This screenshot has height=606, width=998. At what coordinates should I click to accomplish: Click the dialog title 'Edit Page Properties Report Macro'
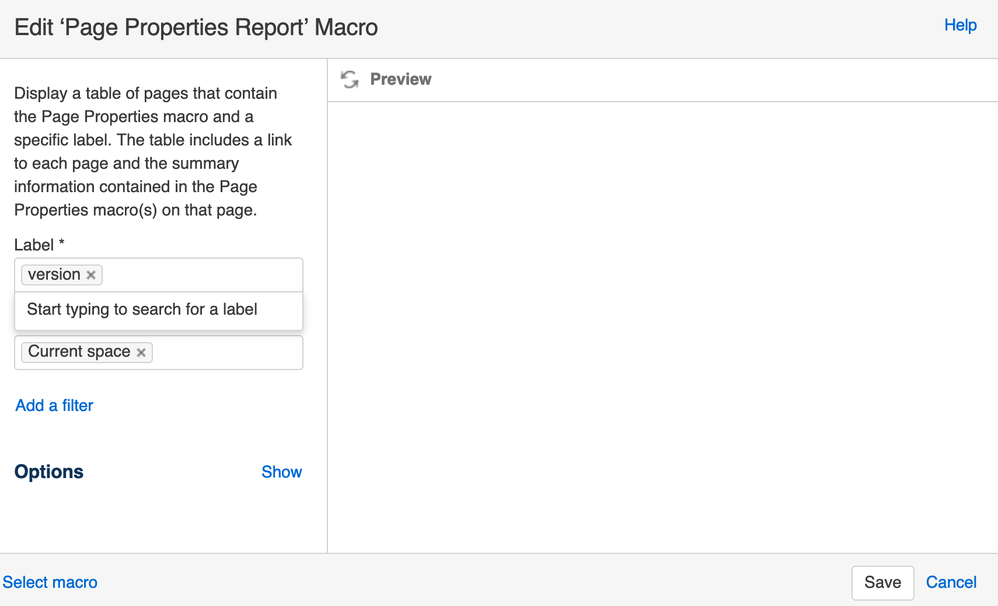(x=196, y=28)
